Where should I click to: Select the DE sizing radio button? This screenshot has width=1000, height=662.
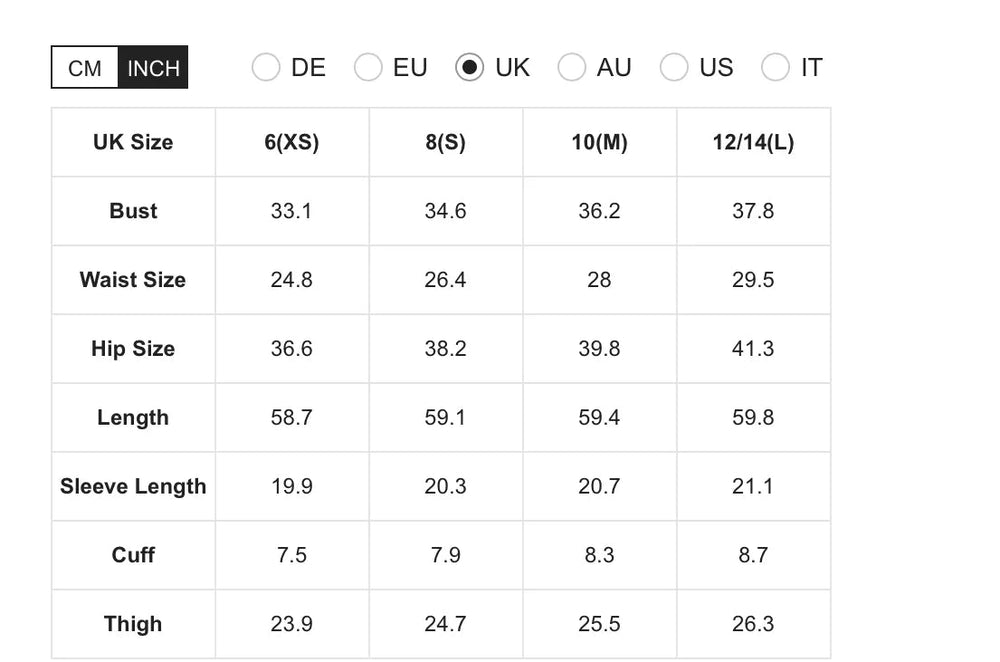click(x=266, y=68)
